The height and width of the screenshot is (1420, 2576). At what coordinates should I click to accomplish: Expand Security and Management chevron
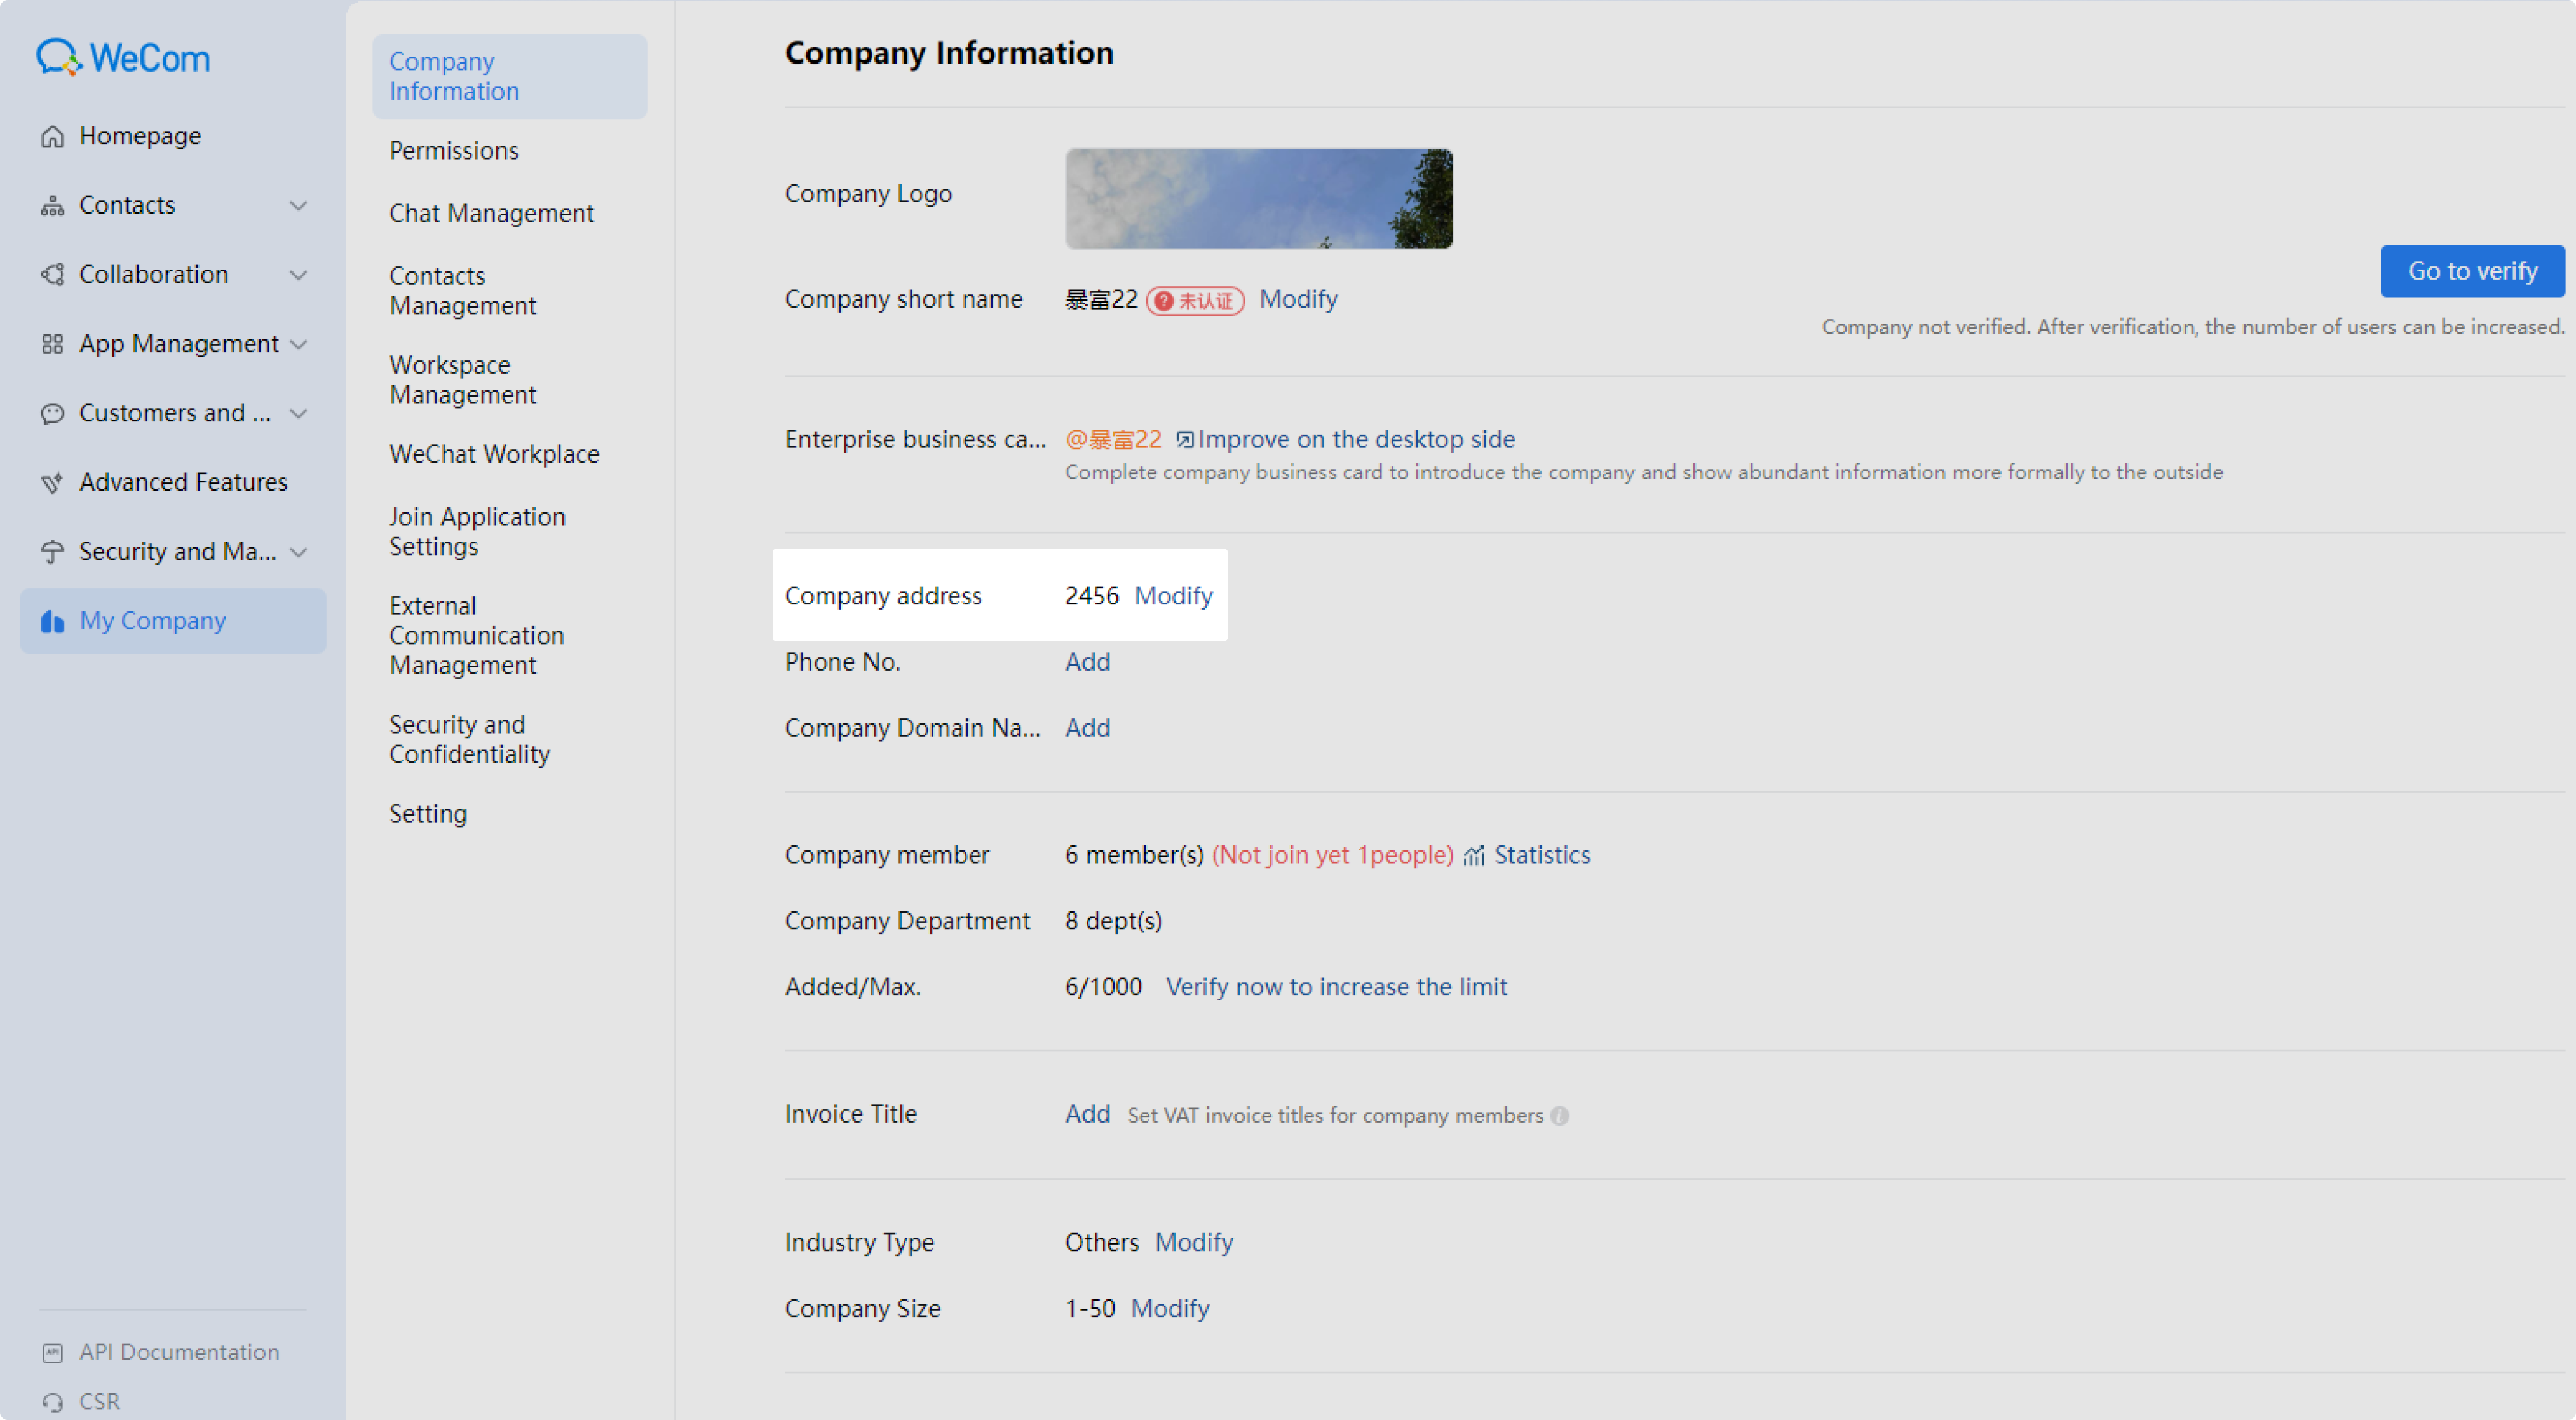[298, 552]
